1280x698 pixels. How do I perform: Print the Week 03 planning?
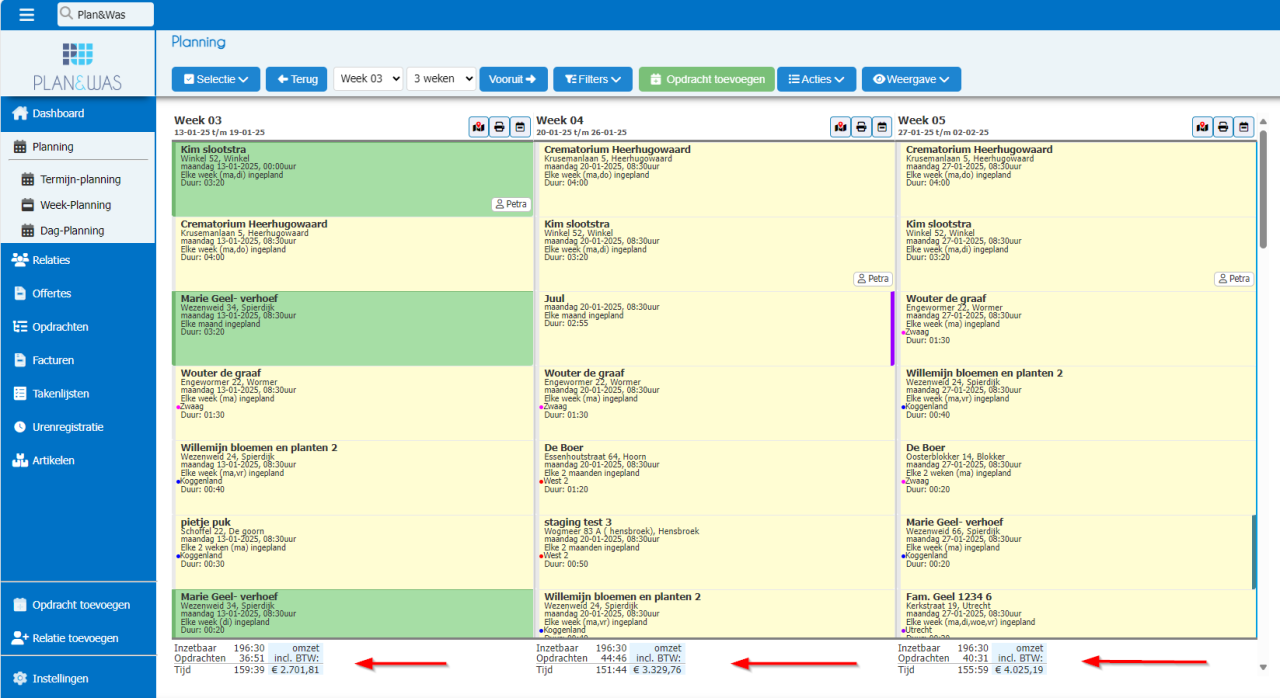click(x=500, y=127)
